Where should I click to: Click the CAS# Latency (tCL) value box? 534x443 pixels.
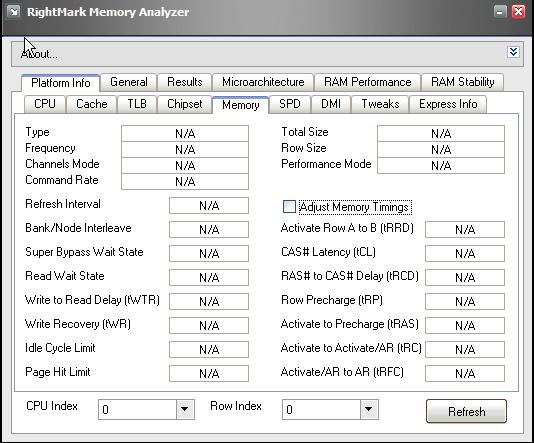click(465, 253)
